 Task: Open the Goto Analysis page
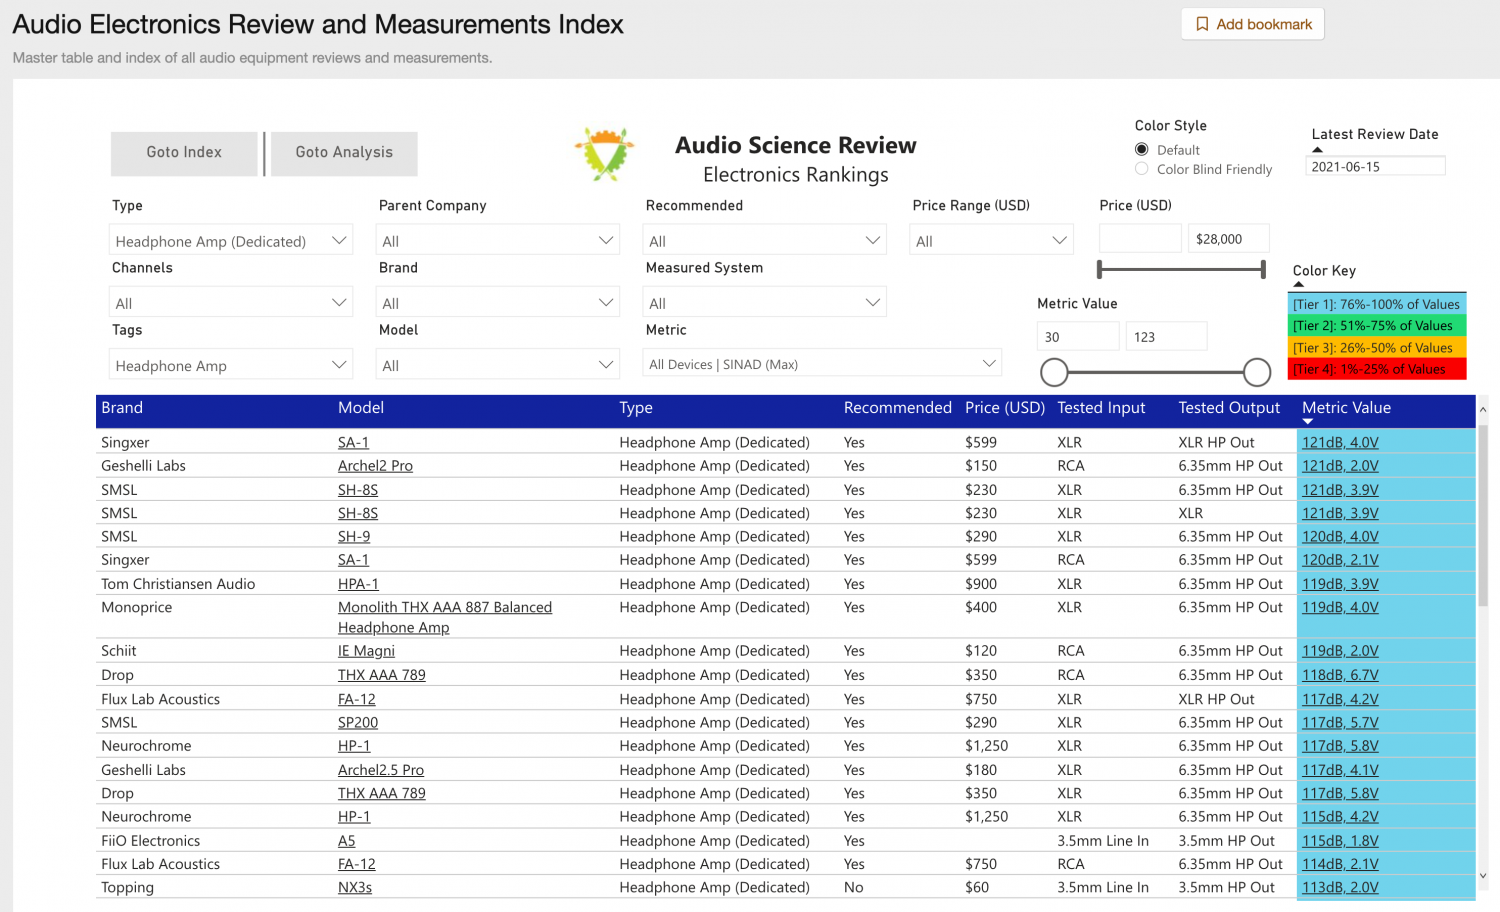pos(344,153)
